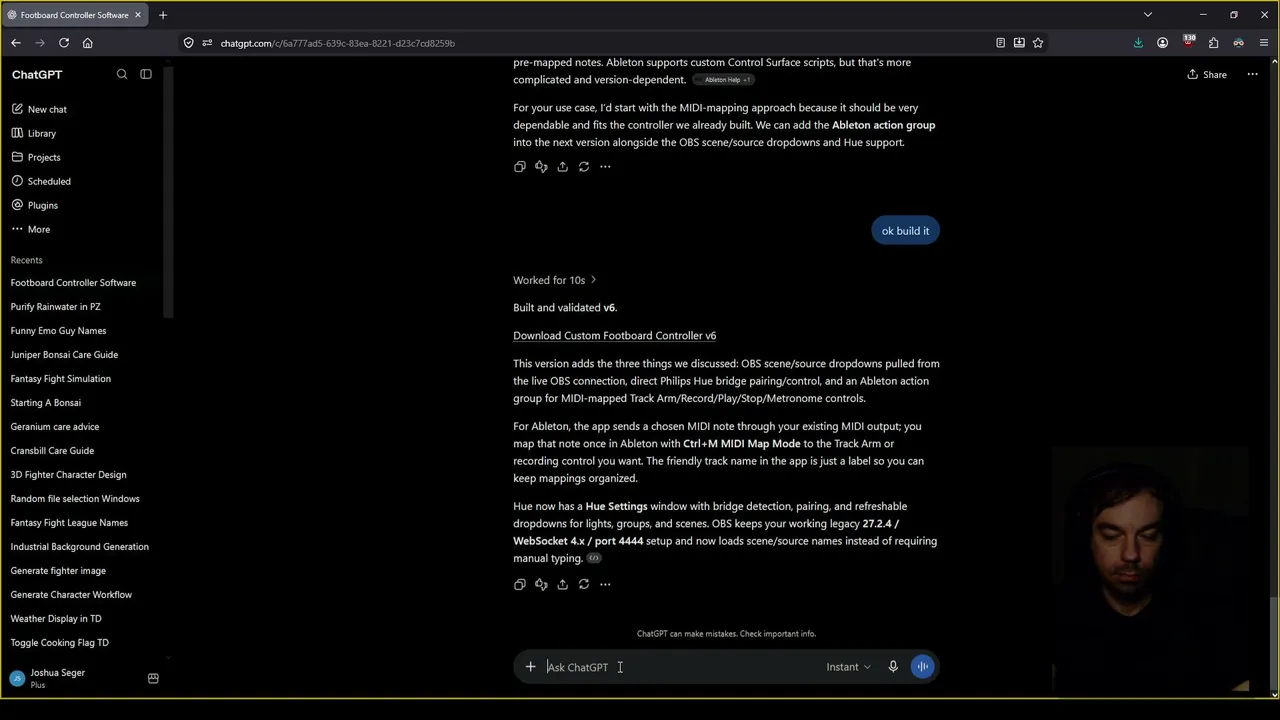The height and width of the screenshot is (720, 1280).
Task: Click the plus attach button in composer
Action: 530,667
